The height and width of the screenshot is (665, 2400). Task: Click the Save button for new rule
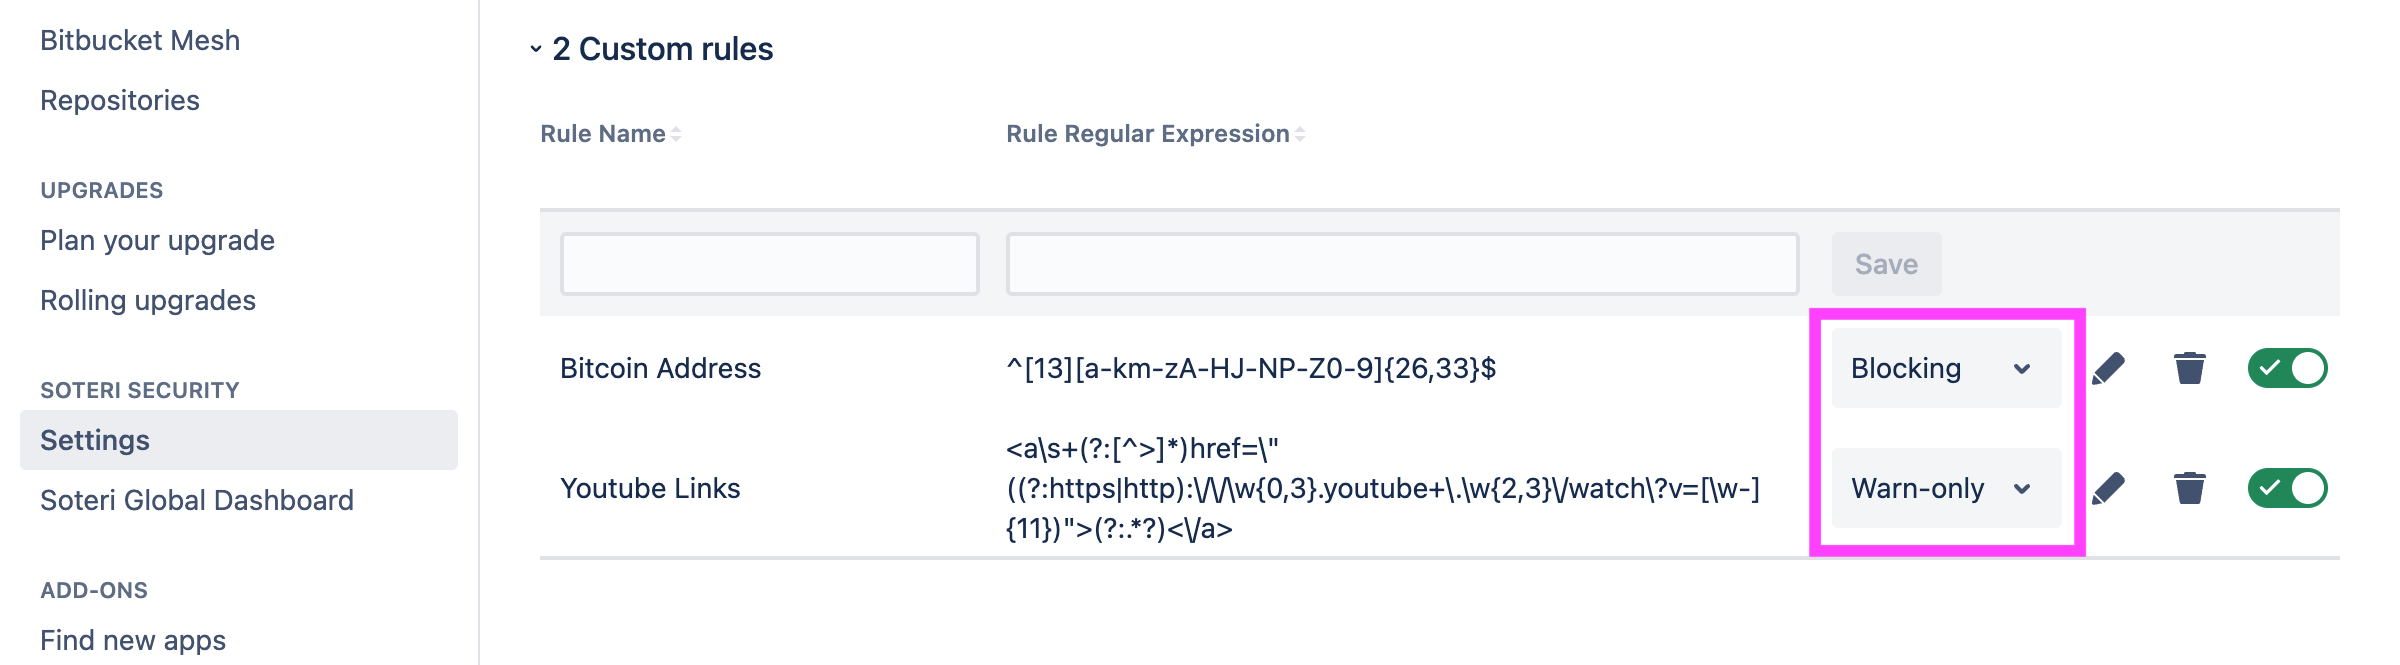click(1886, 264)
